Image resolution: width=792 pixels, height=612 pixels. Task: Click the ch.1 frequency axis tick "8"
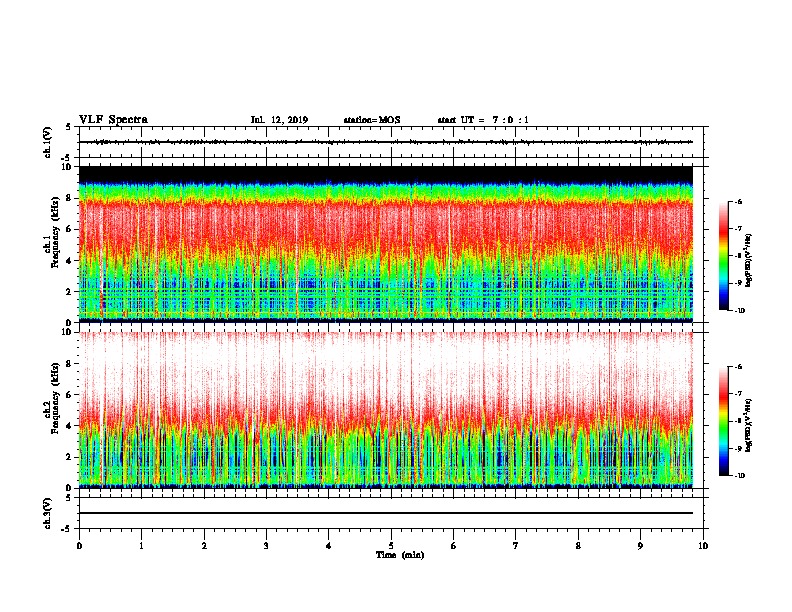coord(70,198)
